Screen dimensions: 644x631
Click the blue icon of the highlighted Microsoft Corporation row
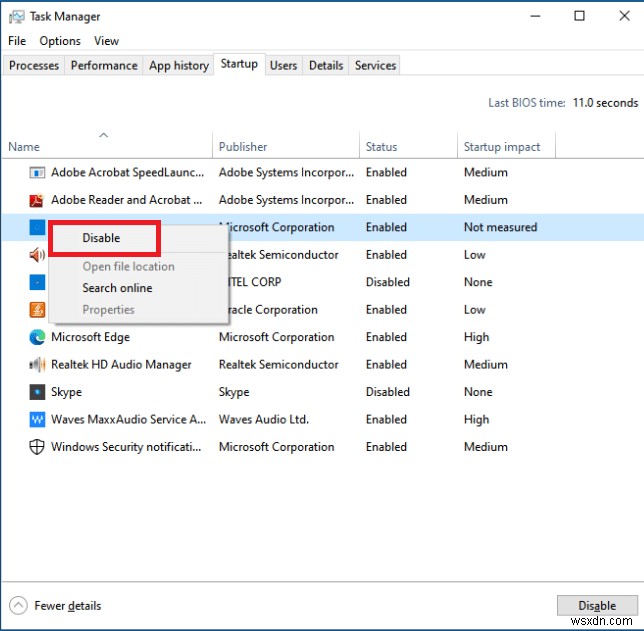[37, 227]
